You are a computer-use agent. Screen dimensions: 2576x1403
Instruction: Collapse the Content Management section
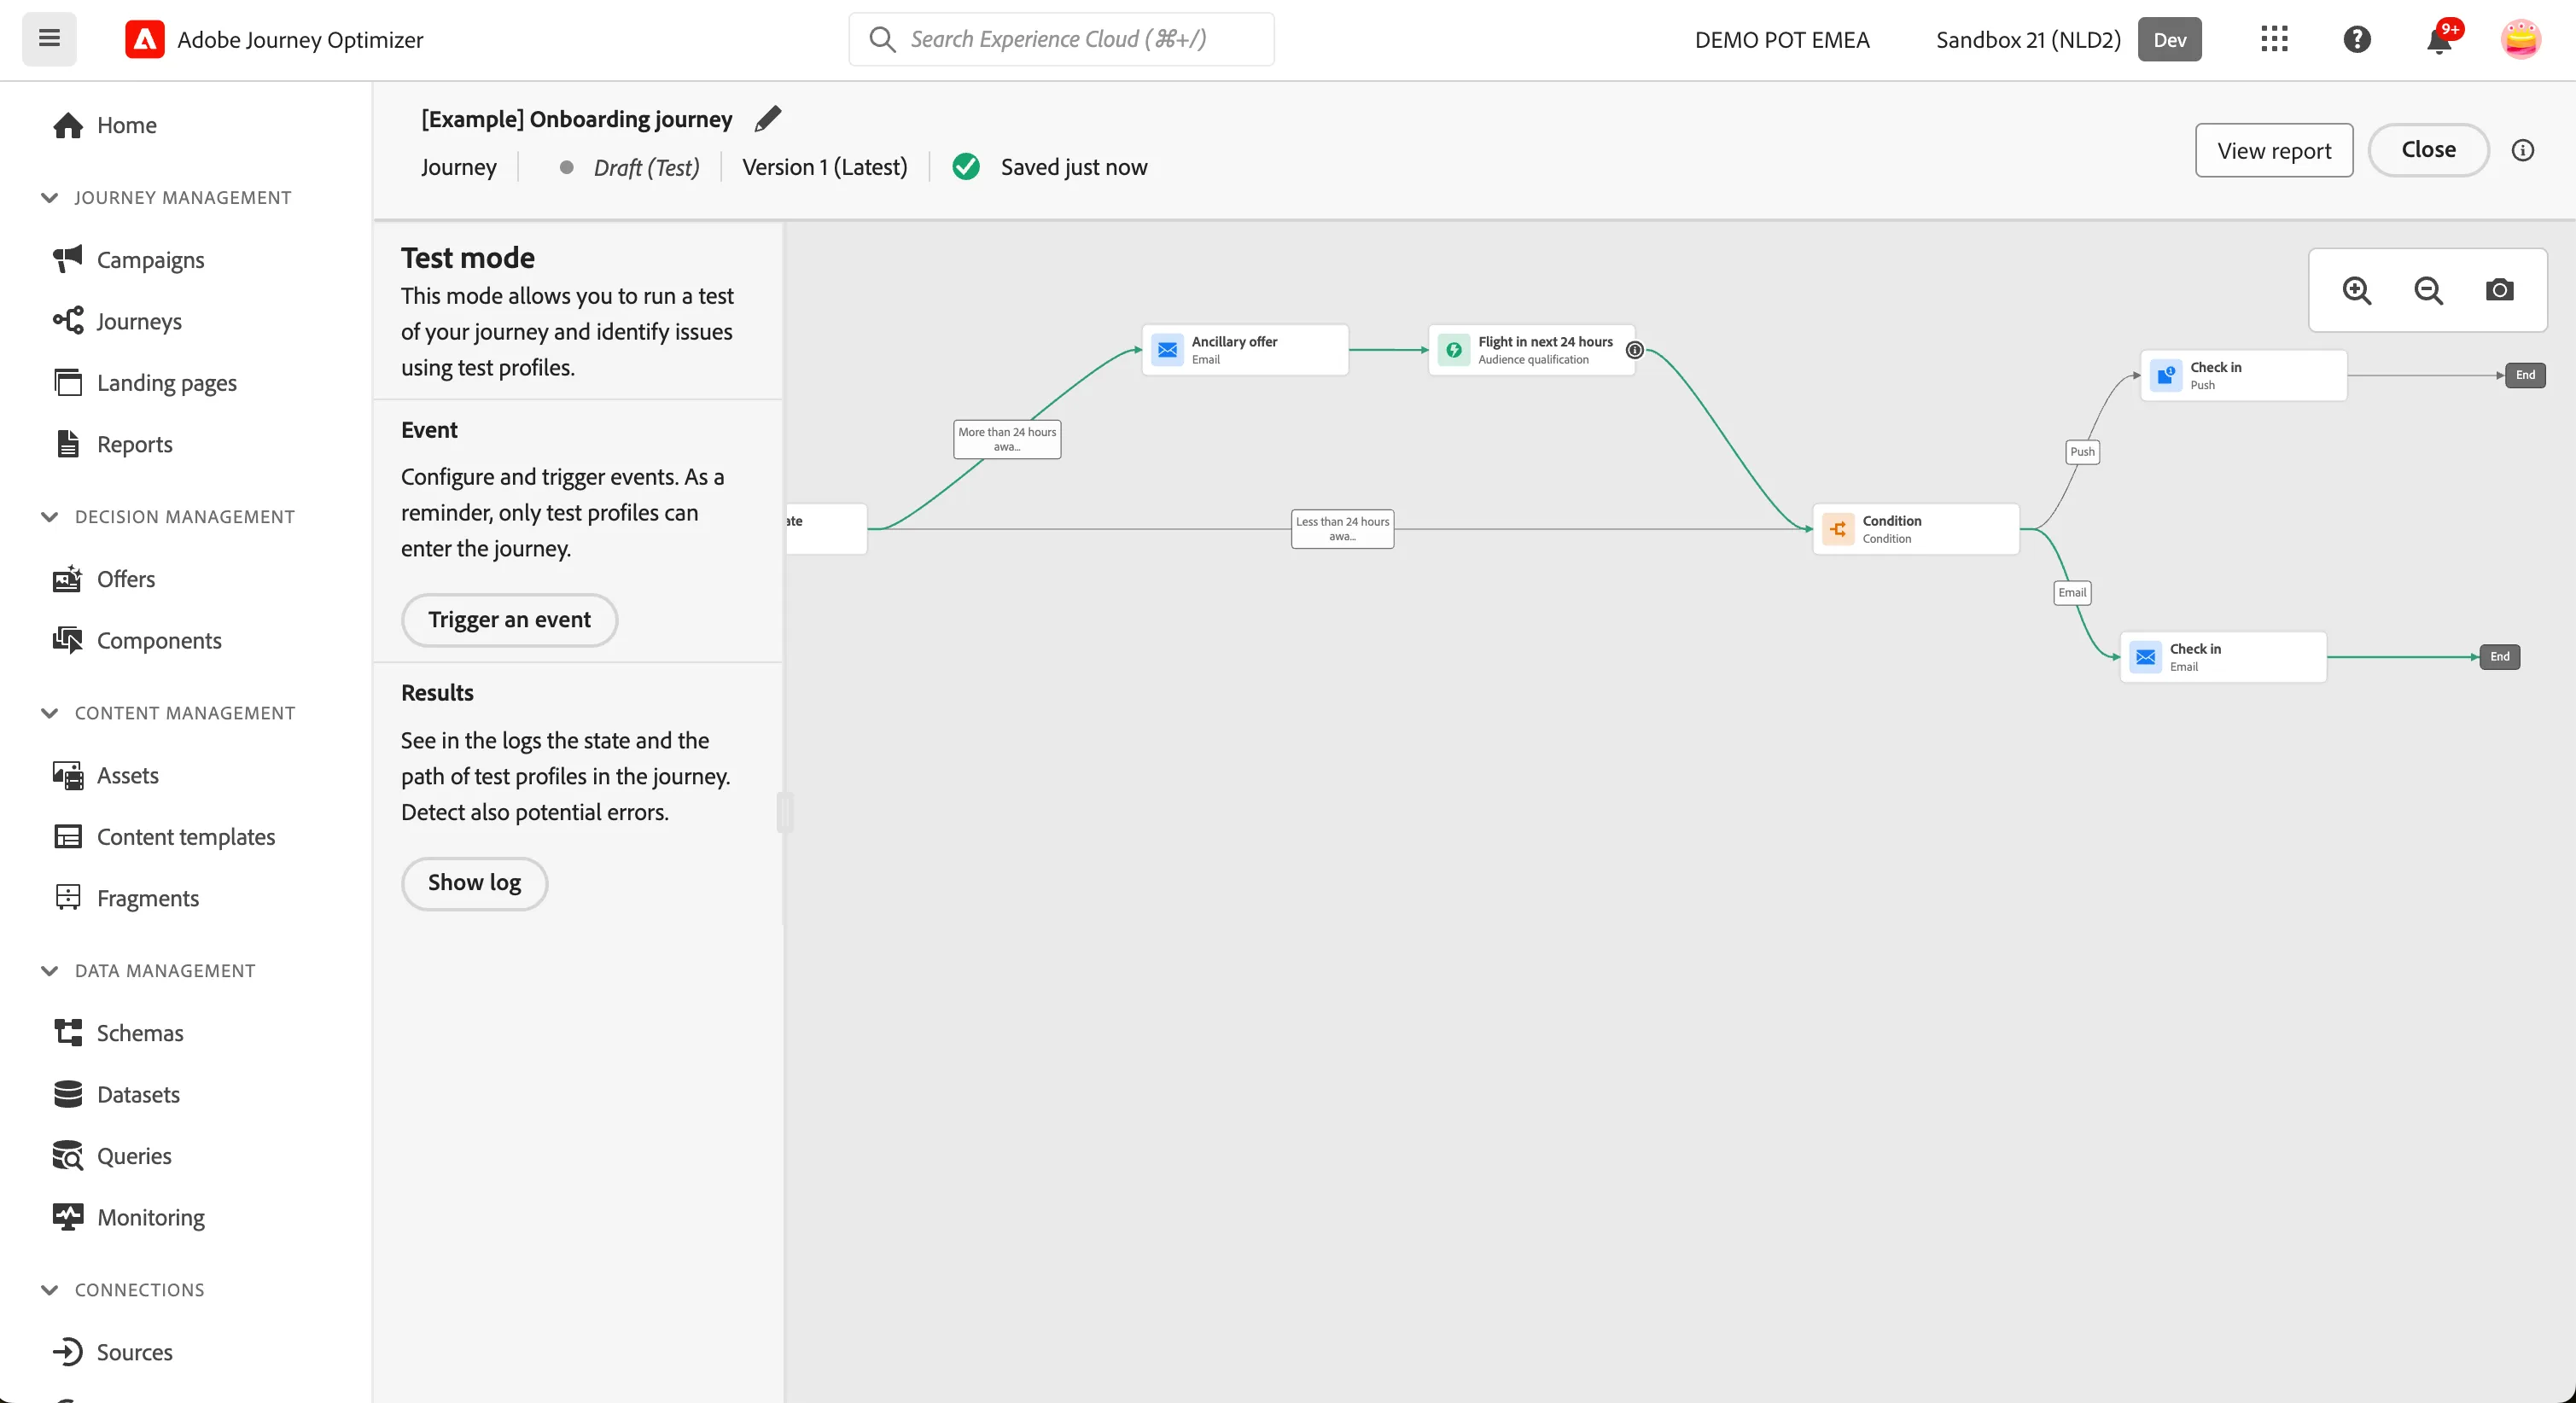49,713
